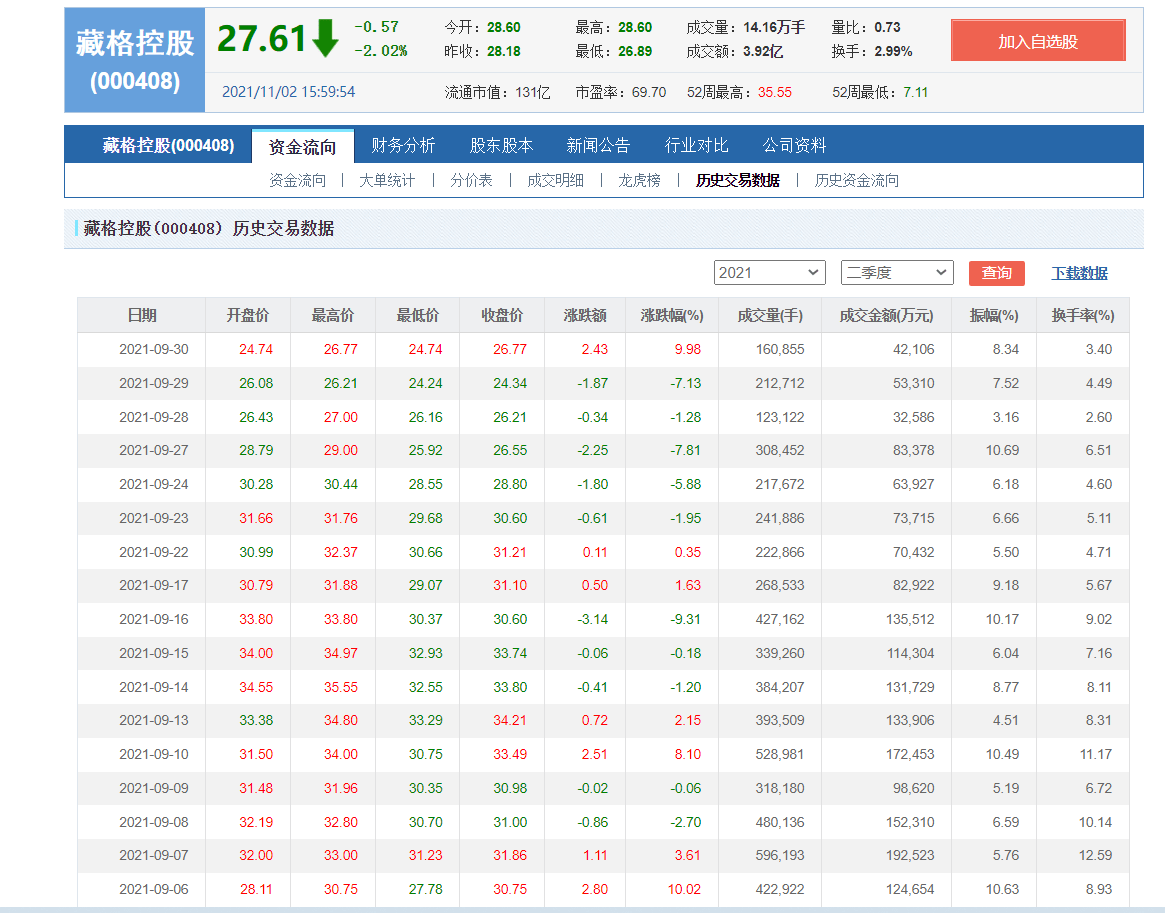Open the 龙虎榜 sub-menu link
This screenshot has height=913, width=1165.
click(639, 180)
